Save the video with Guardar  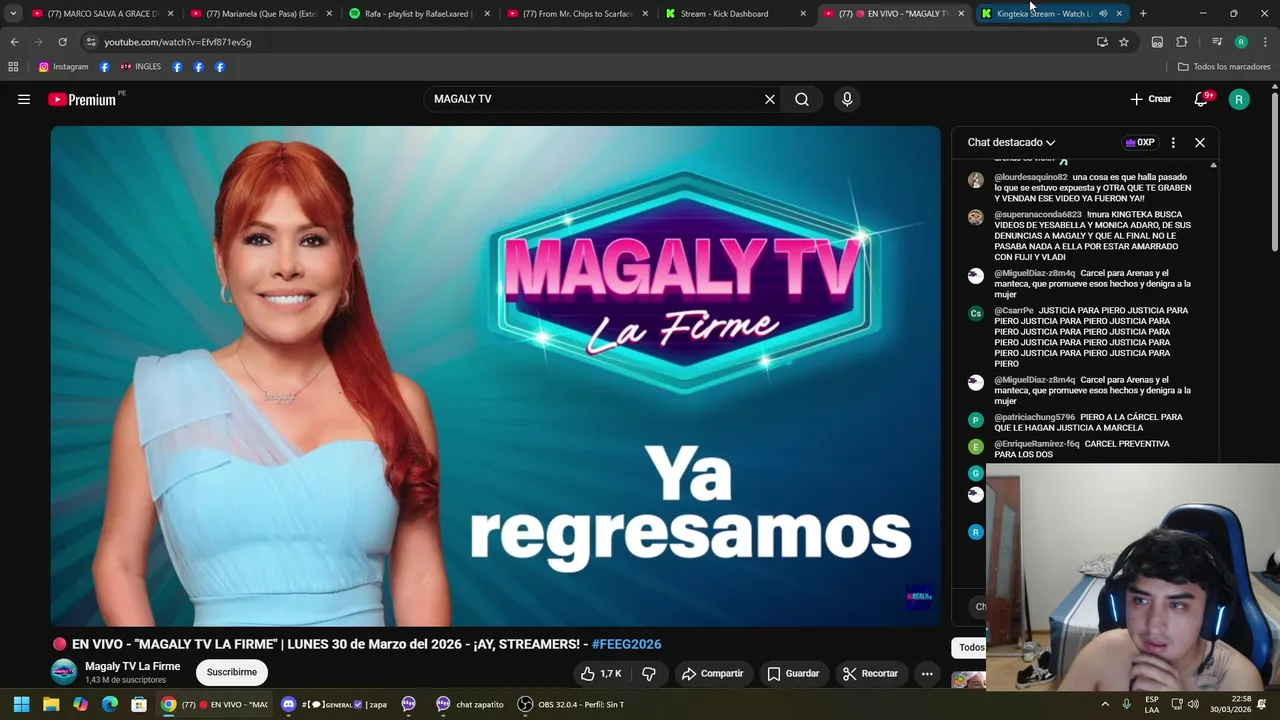pos(793,674)
